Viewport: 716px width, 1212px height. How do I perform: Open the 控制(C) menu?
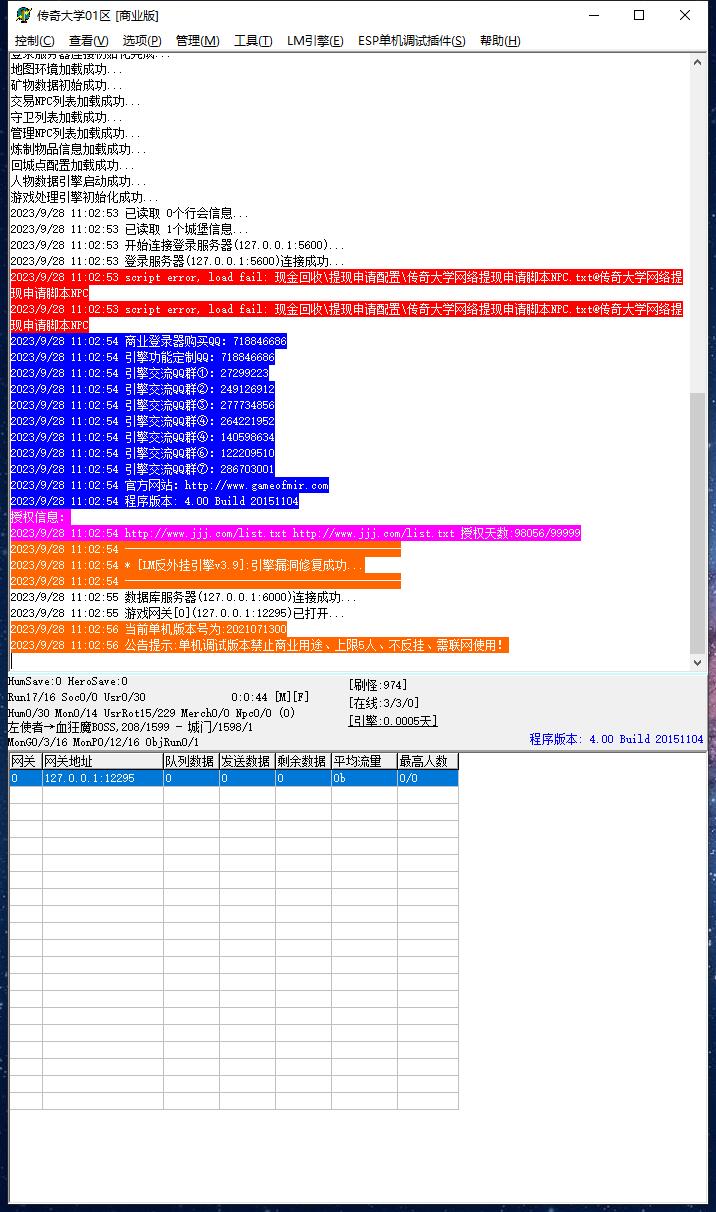click(35, 41)
